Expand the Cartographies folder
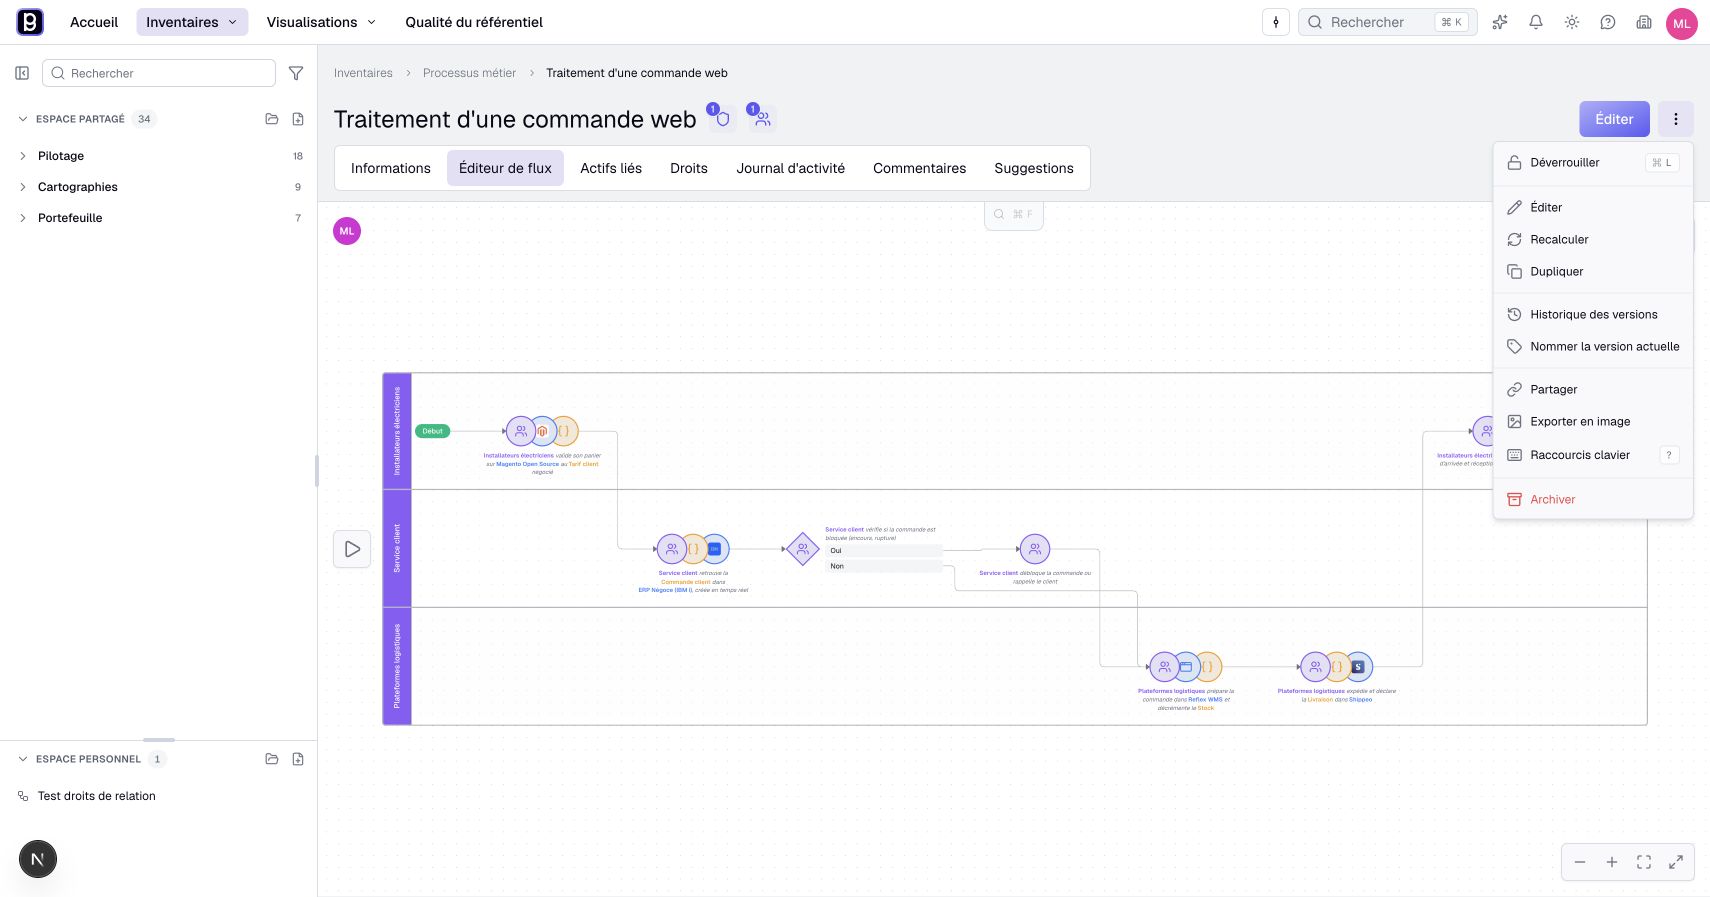 (x=23, y=187)
